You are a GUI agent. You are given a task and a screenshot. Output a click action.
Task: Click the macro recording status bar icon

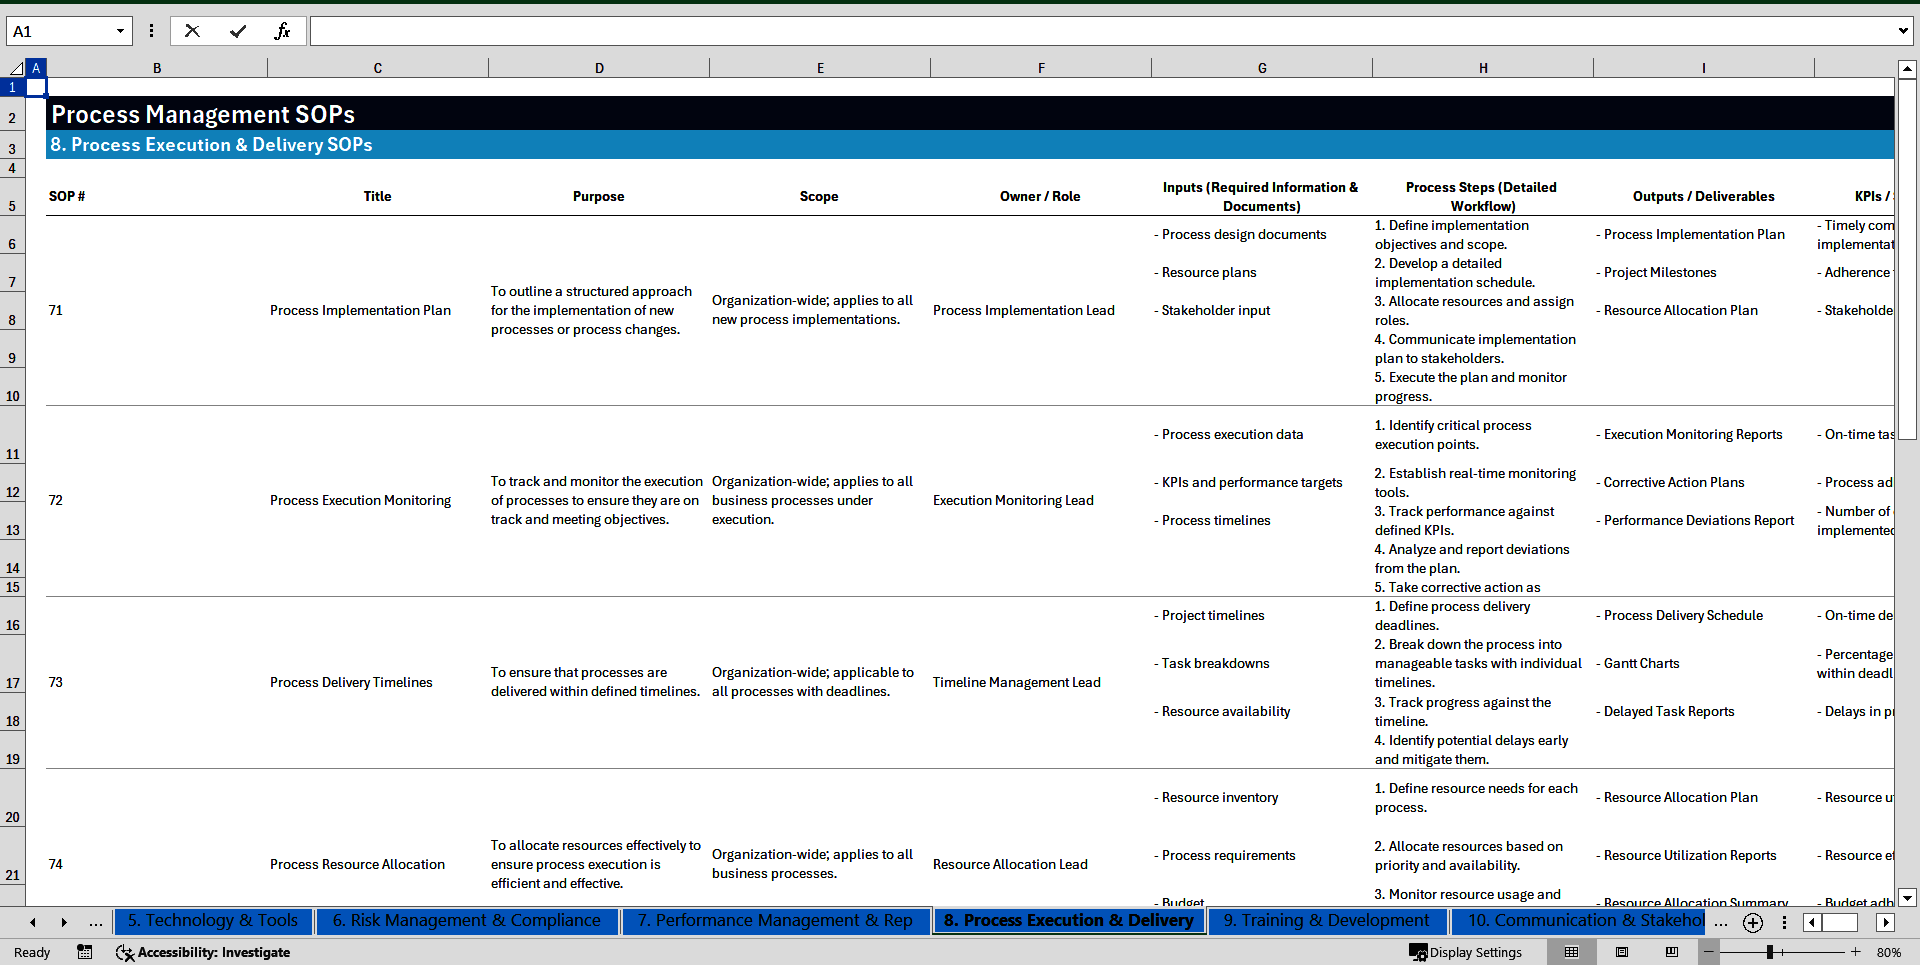[85, 952]
